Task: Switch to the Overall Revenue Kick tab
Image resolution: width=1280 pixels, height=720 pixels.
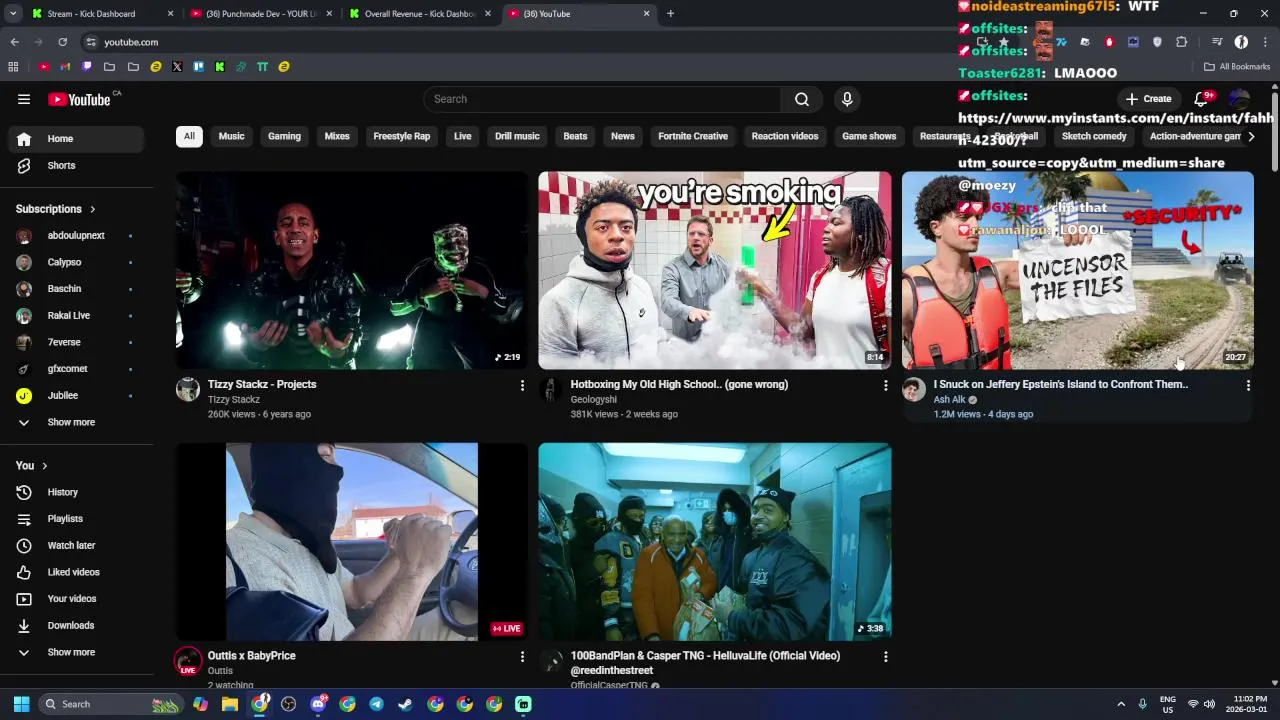Action: tap(418, 14)
